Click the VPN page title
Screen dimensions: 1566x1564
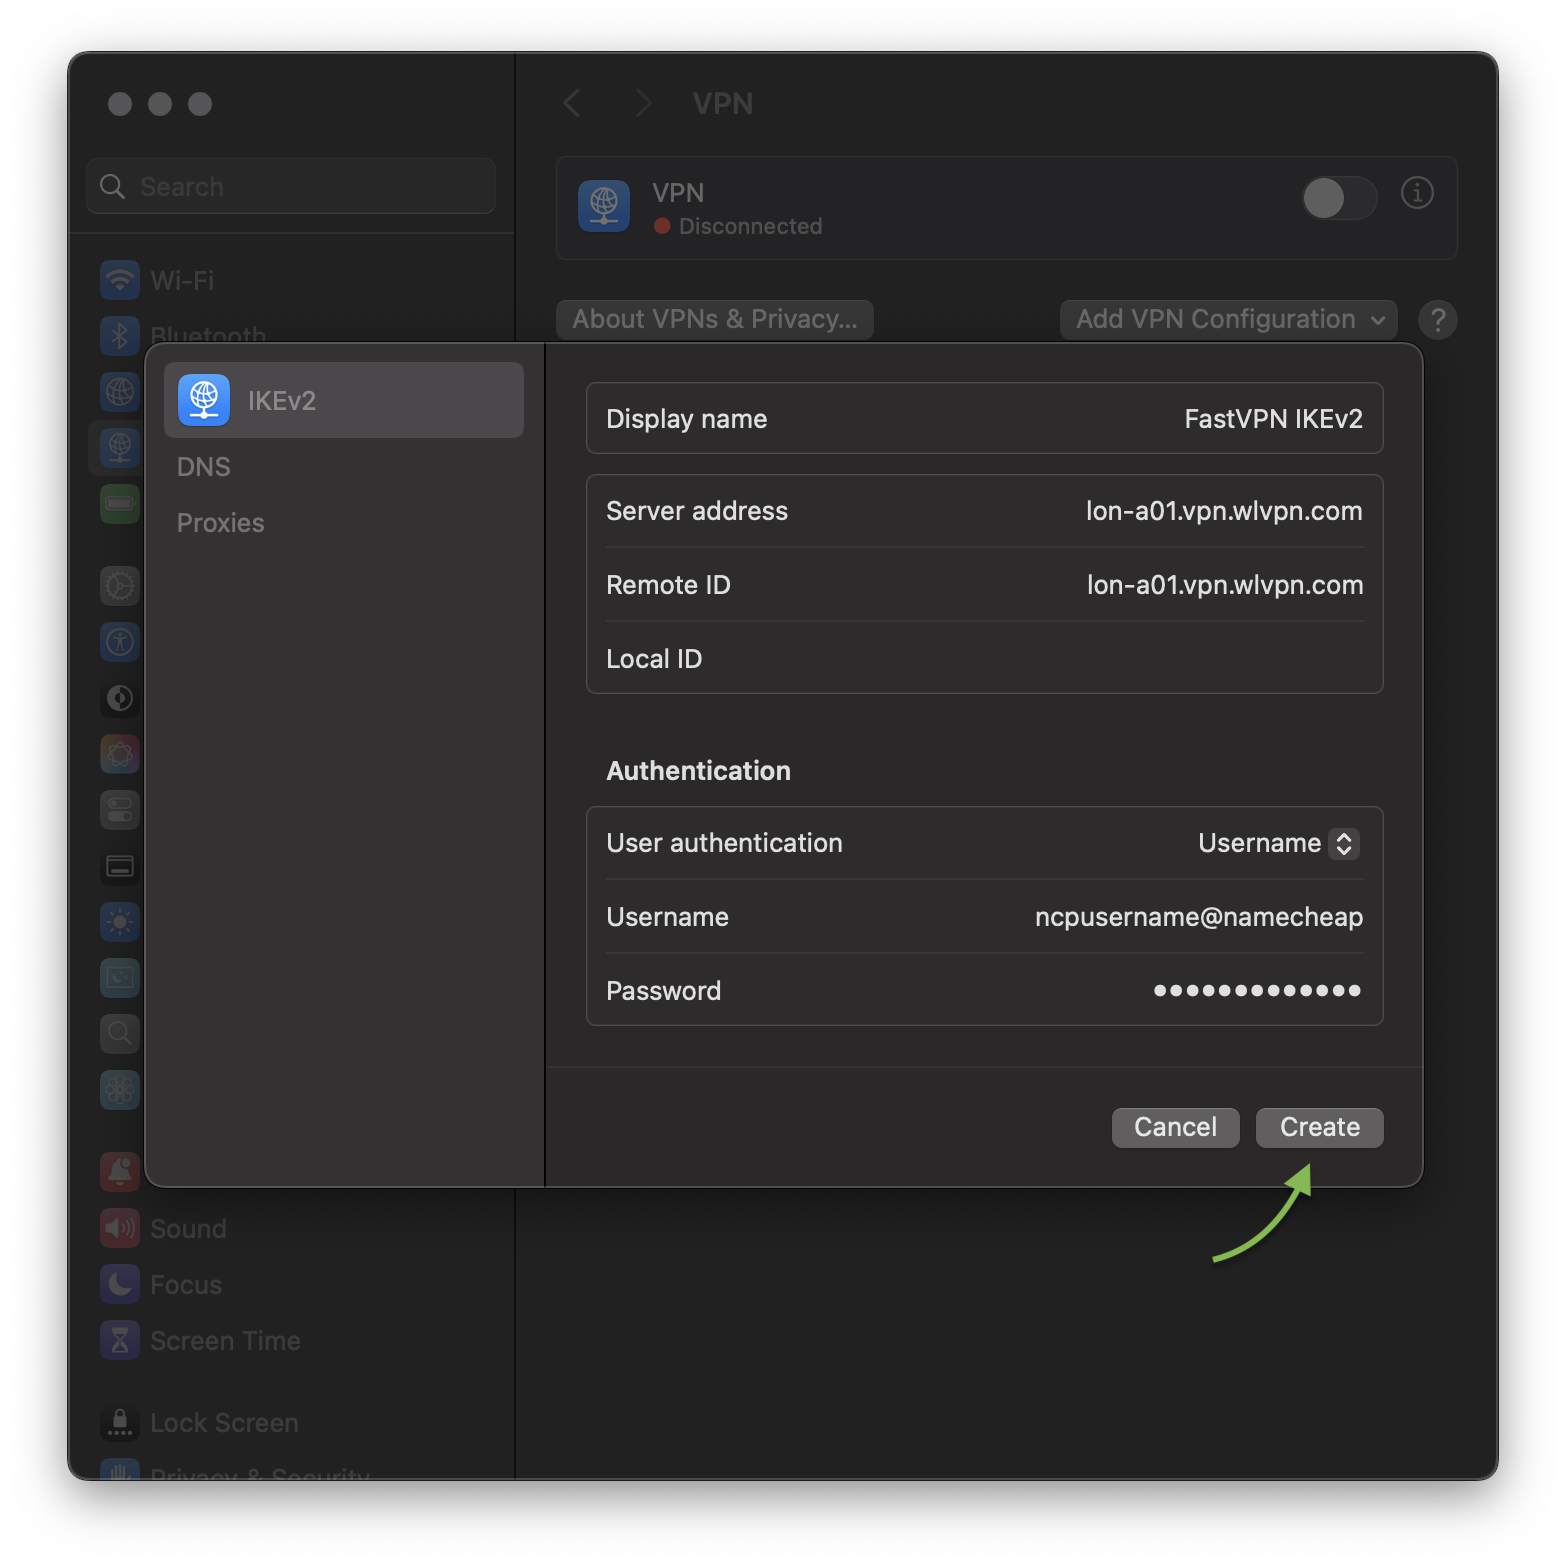click(723, 103)
